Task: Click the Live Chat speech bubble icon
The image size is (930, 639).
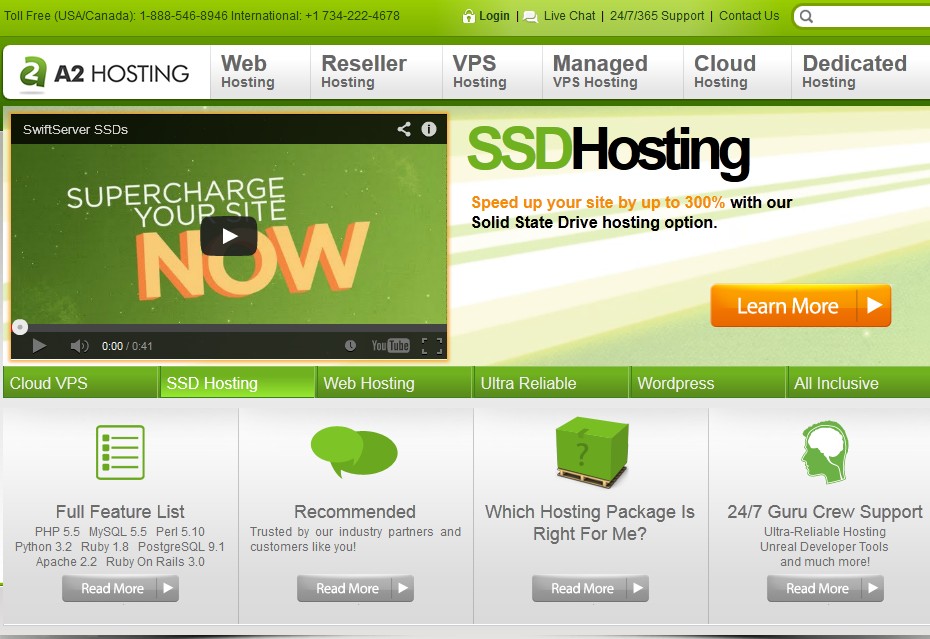Action: (x=530, y=17)
